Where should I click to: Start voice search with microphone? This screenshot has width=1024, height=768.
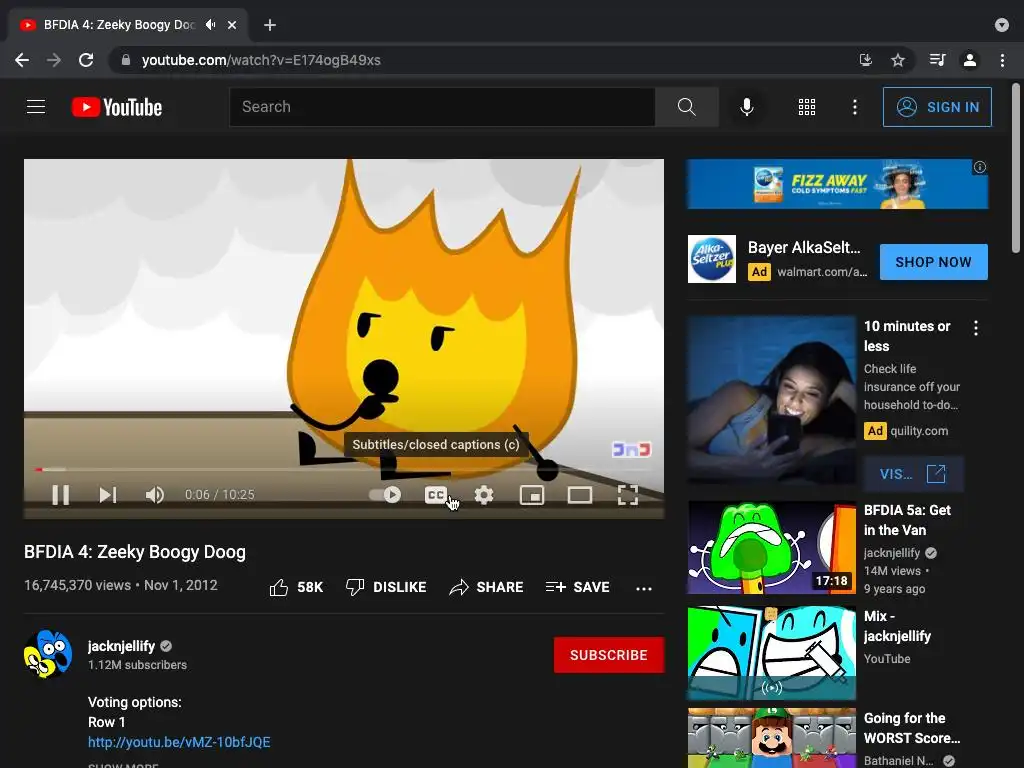click(746, 106)
